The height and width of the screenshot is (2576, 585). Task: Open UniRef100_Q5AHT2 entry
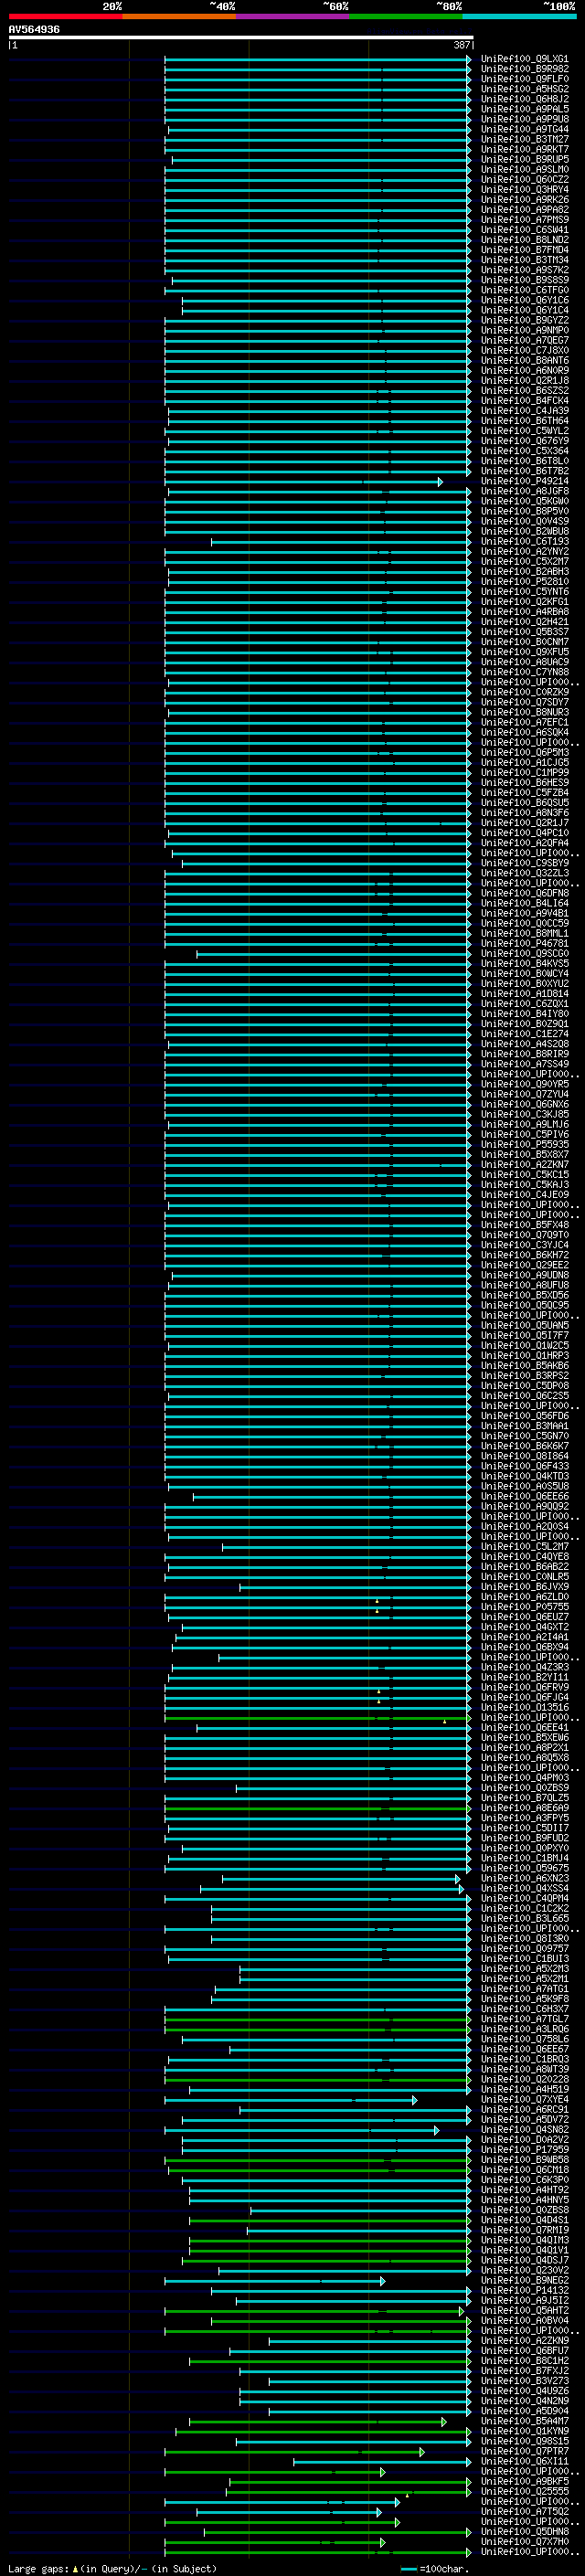click(x=525, y=2310)
